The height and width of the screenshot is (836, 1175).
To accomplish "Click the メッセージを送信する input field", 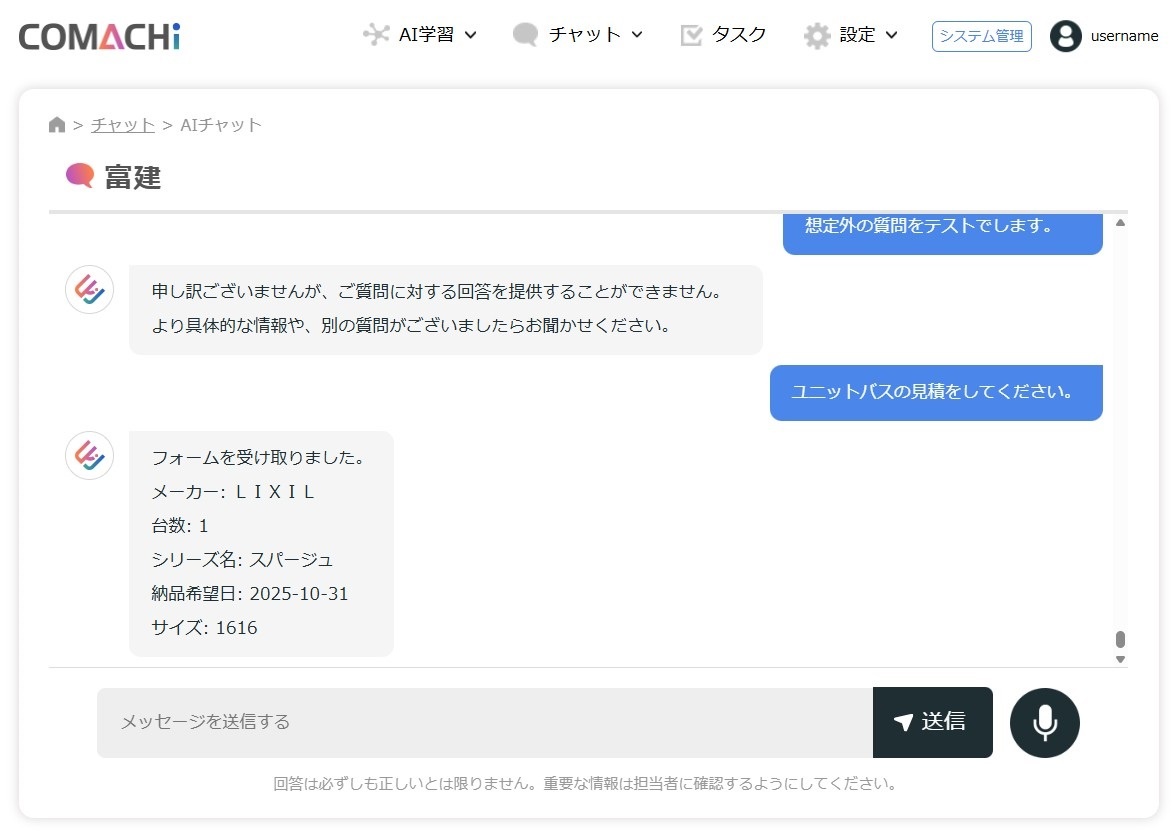I will (480, 722).
